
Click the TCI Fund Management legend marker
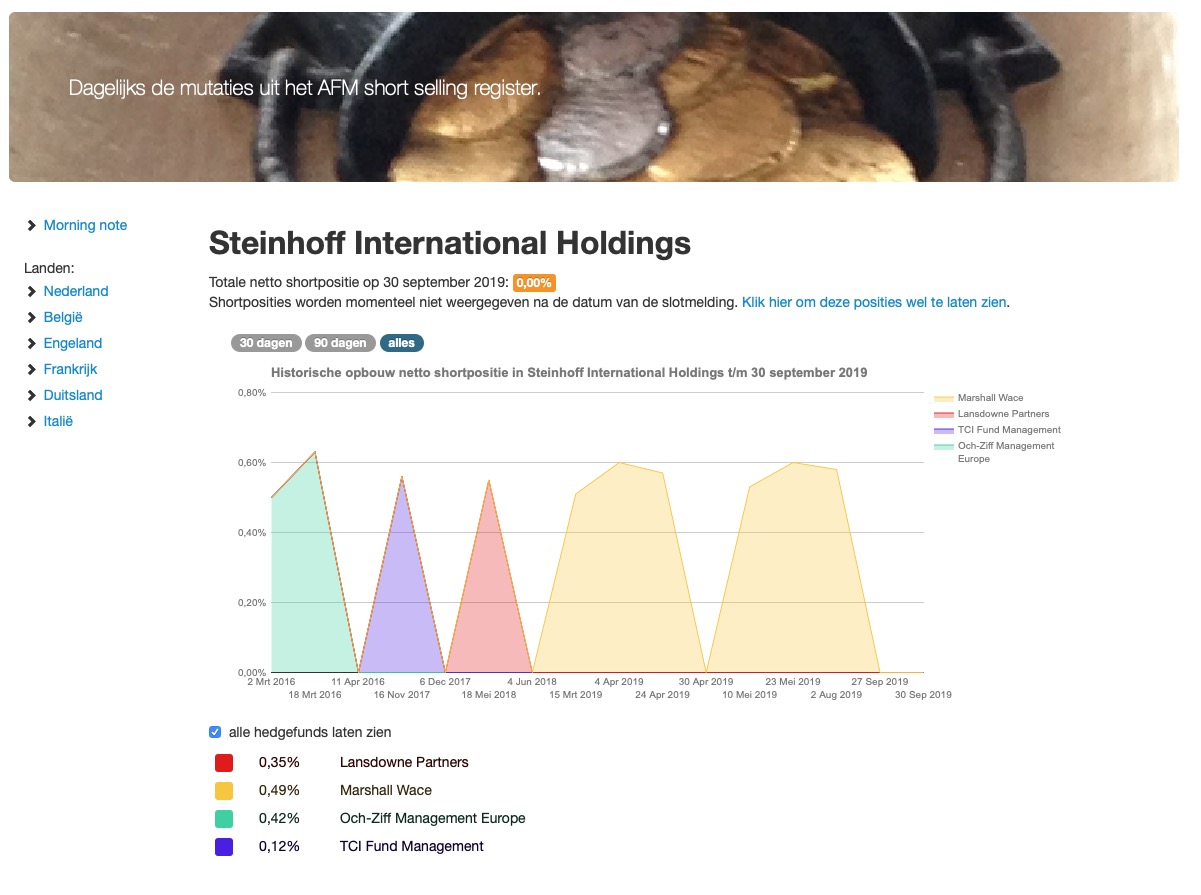click(x=944, y=429)
